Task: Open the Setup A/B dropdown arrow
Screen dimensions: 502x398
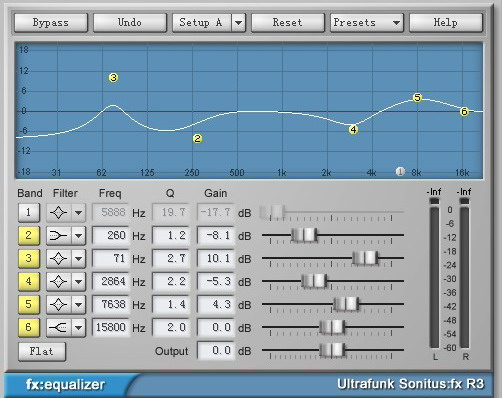Action: [238, 23]
